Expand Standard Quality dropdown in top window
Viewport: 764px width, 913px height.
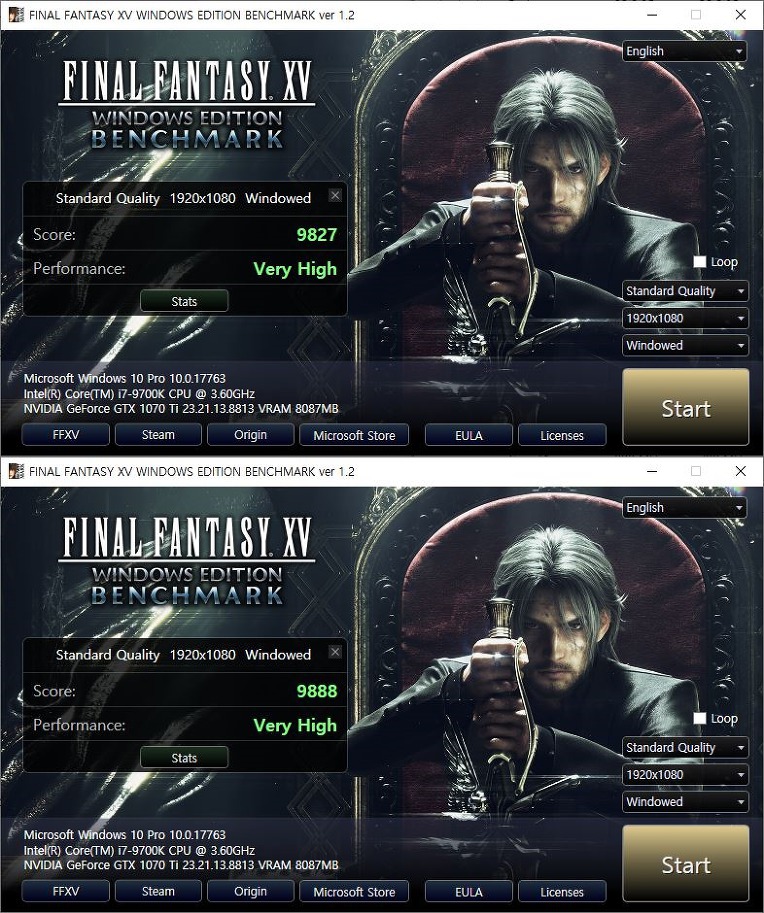[x=685, y=291]
